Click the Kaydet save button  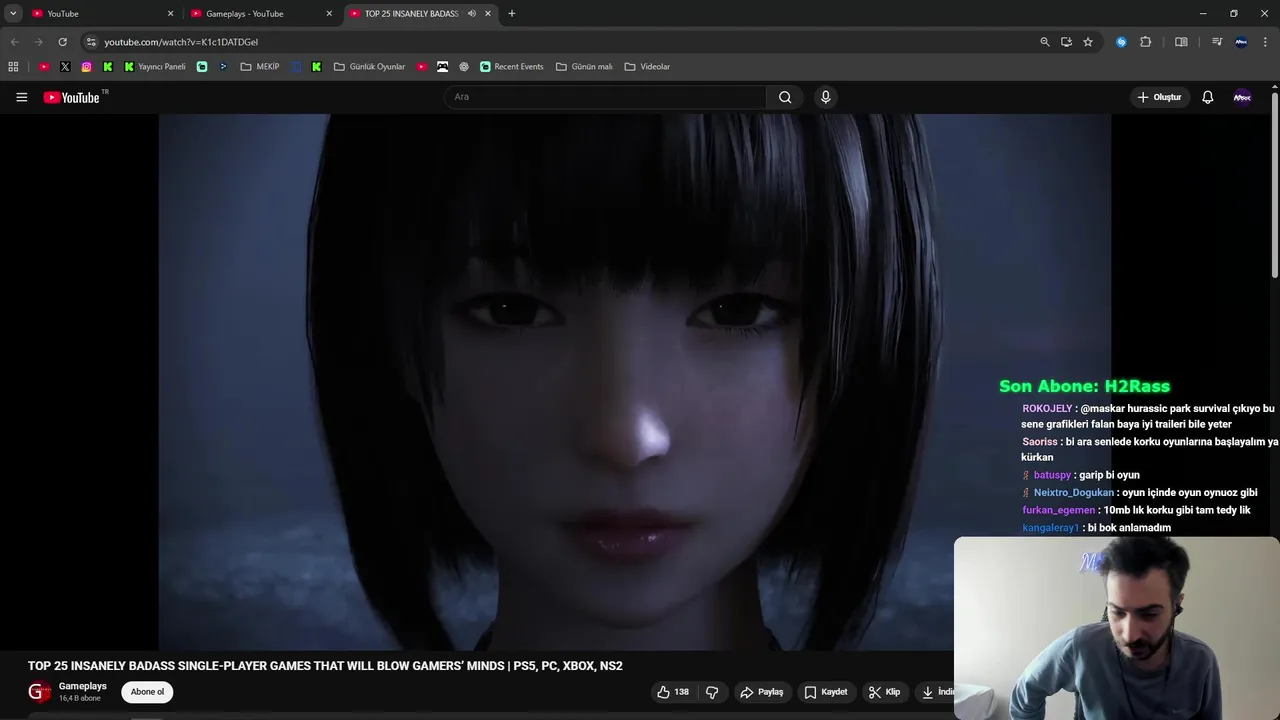point(826,692)
